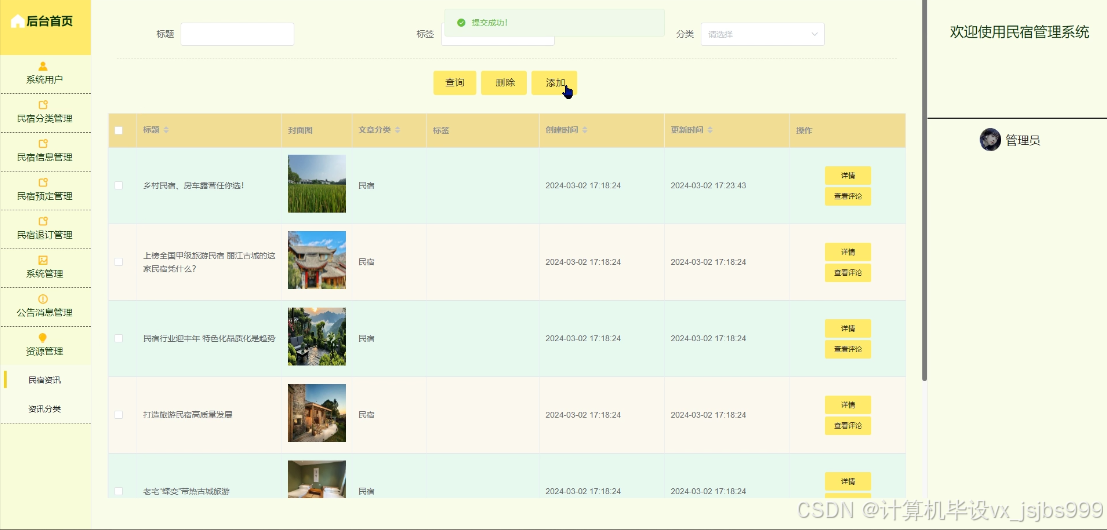This screenshot has height=530, width=1107.
Task: Sort the table by 标题 column arrows
Action: tap(166, 130)
